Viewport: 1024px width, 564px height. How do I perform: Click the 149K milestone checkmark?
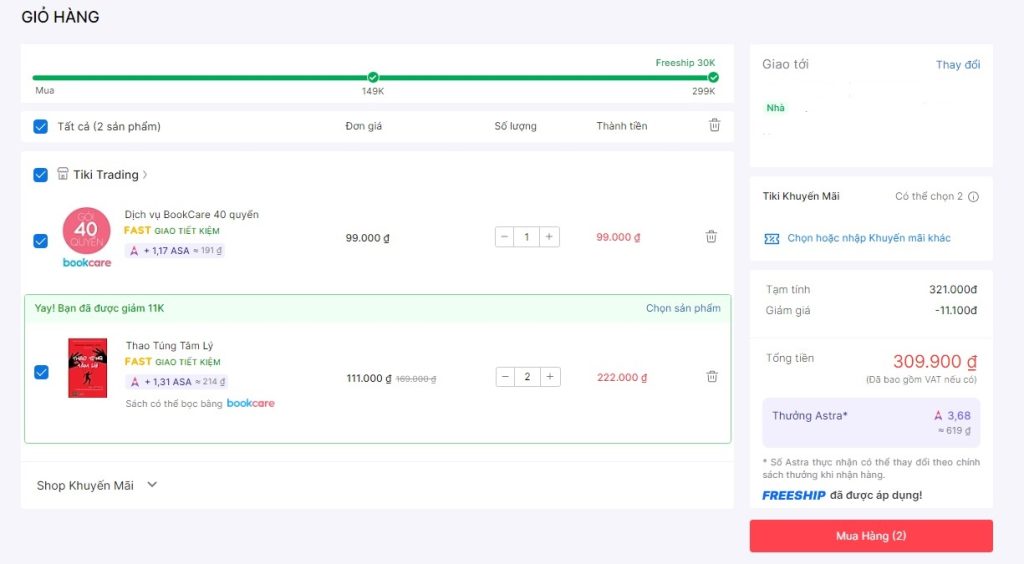pyautogui.click(x=373, y=77)
